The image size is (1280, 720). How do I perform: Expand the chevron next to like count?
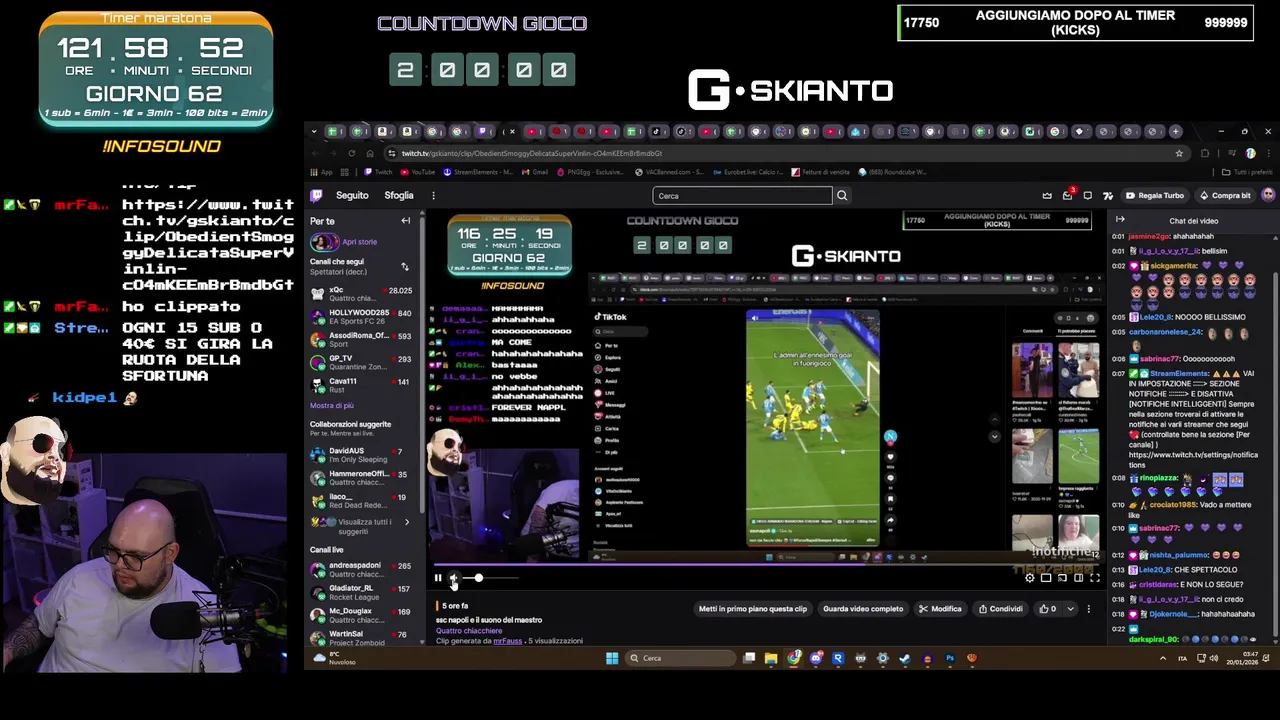tap(1070, 609)
